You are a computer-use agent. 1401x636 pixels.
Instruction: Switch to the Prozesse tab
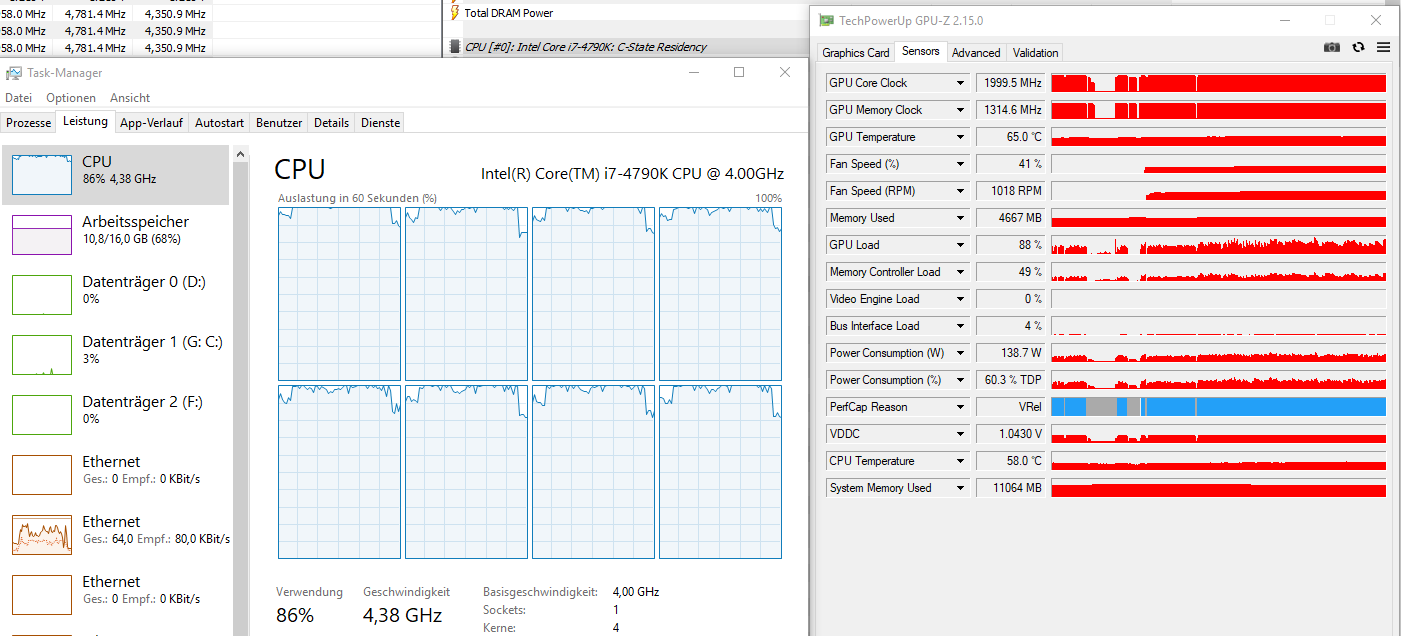[x=29, y=123]
